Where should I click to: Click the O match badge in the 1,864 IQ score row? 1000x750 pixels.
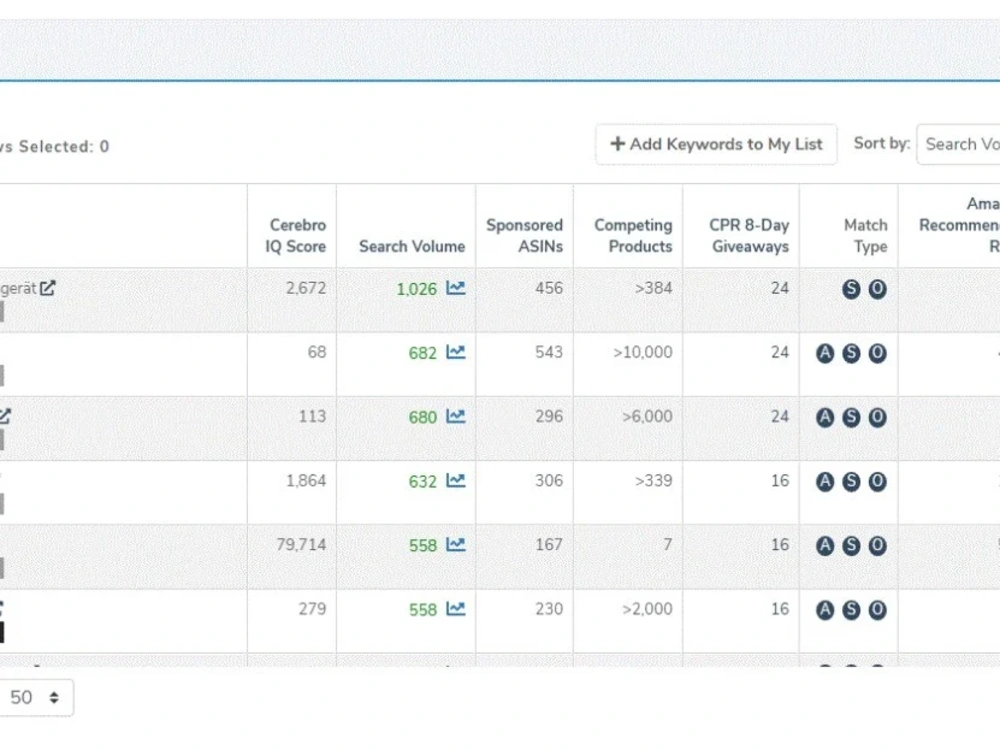[x=877, y=481]
